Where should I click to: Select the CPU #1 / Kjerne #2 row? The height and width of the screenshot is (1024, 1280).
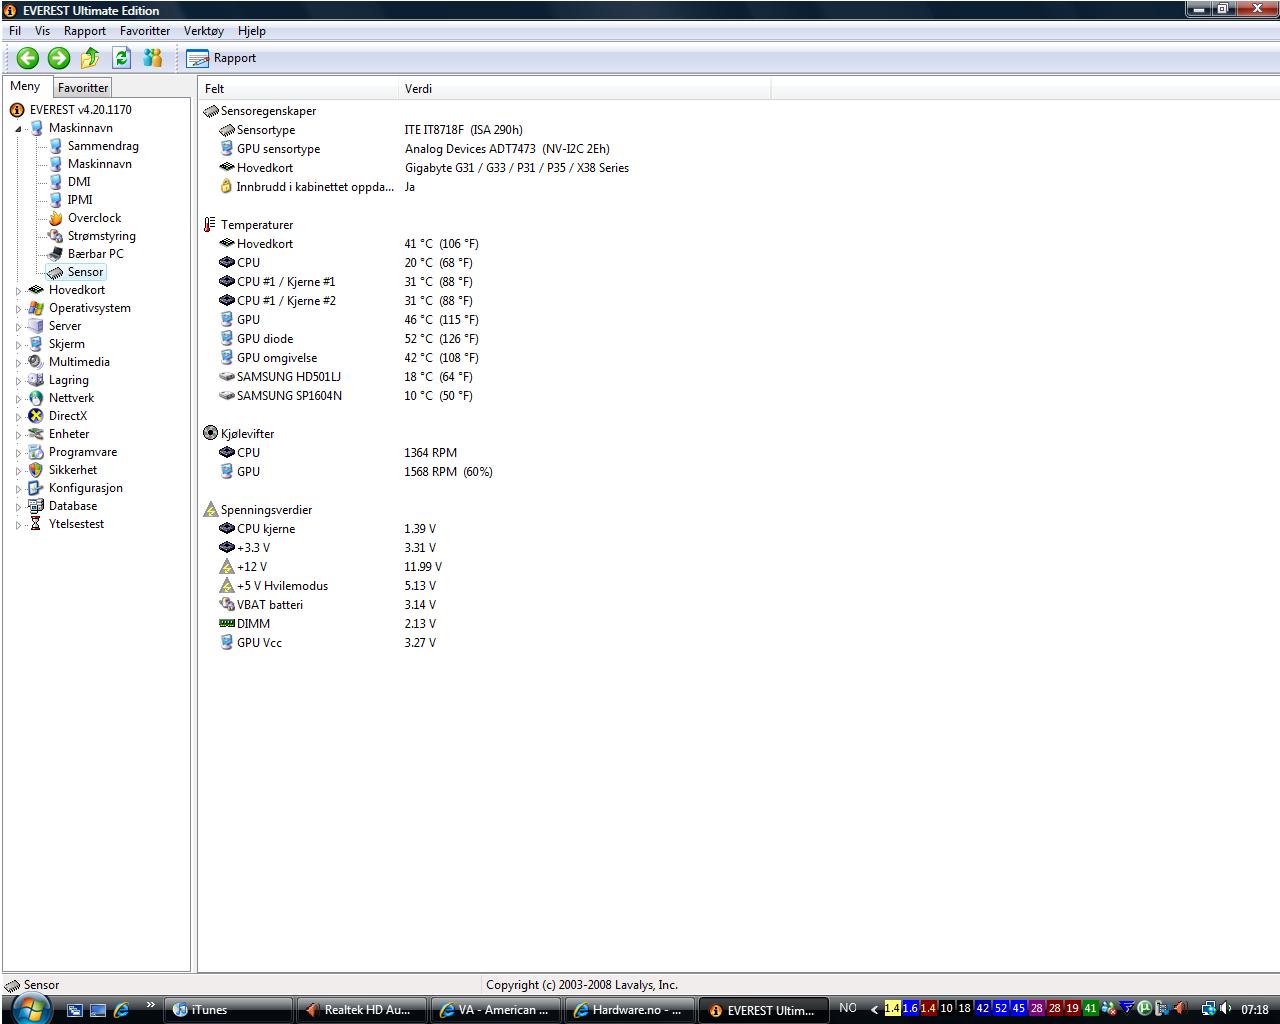[485, 301]
